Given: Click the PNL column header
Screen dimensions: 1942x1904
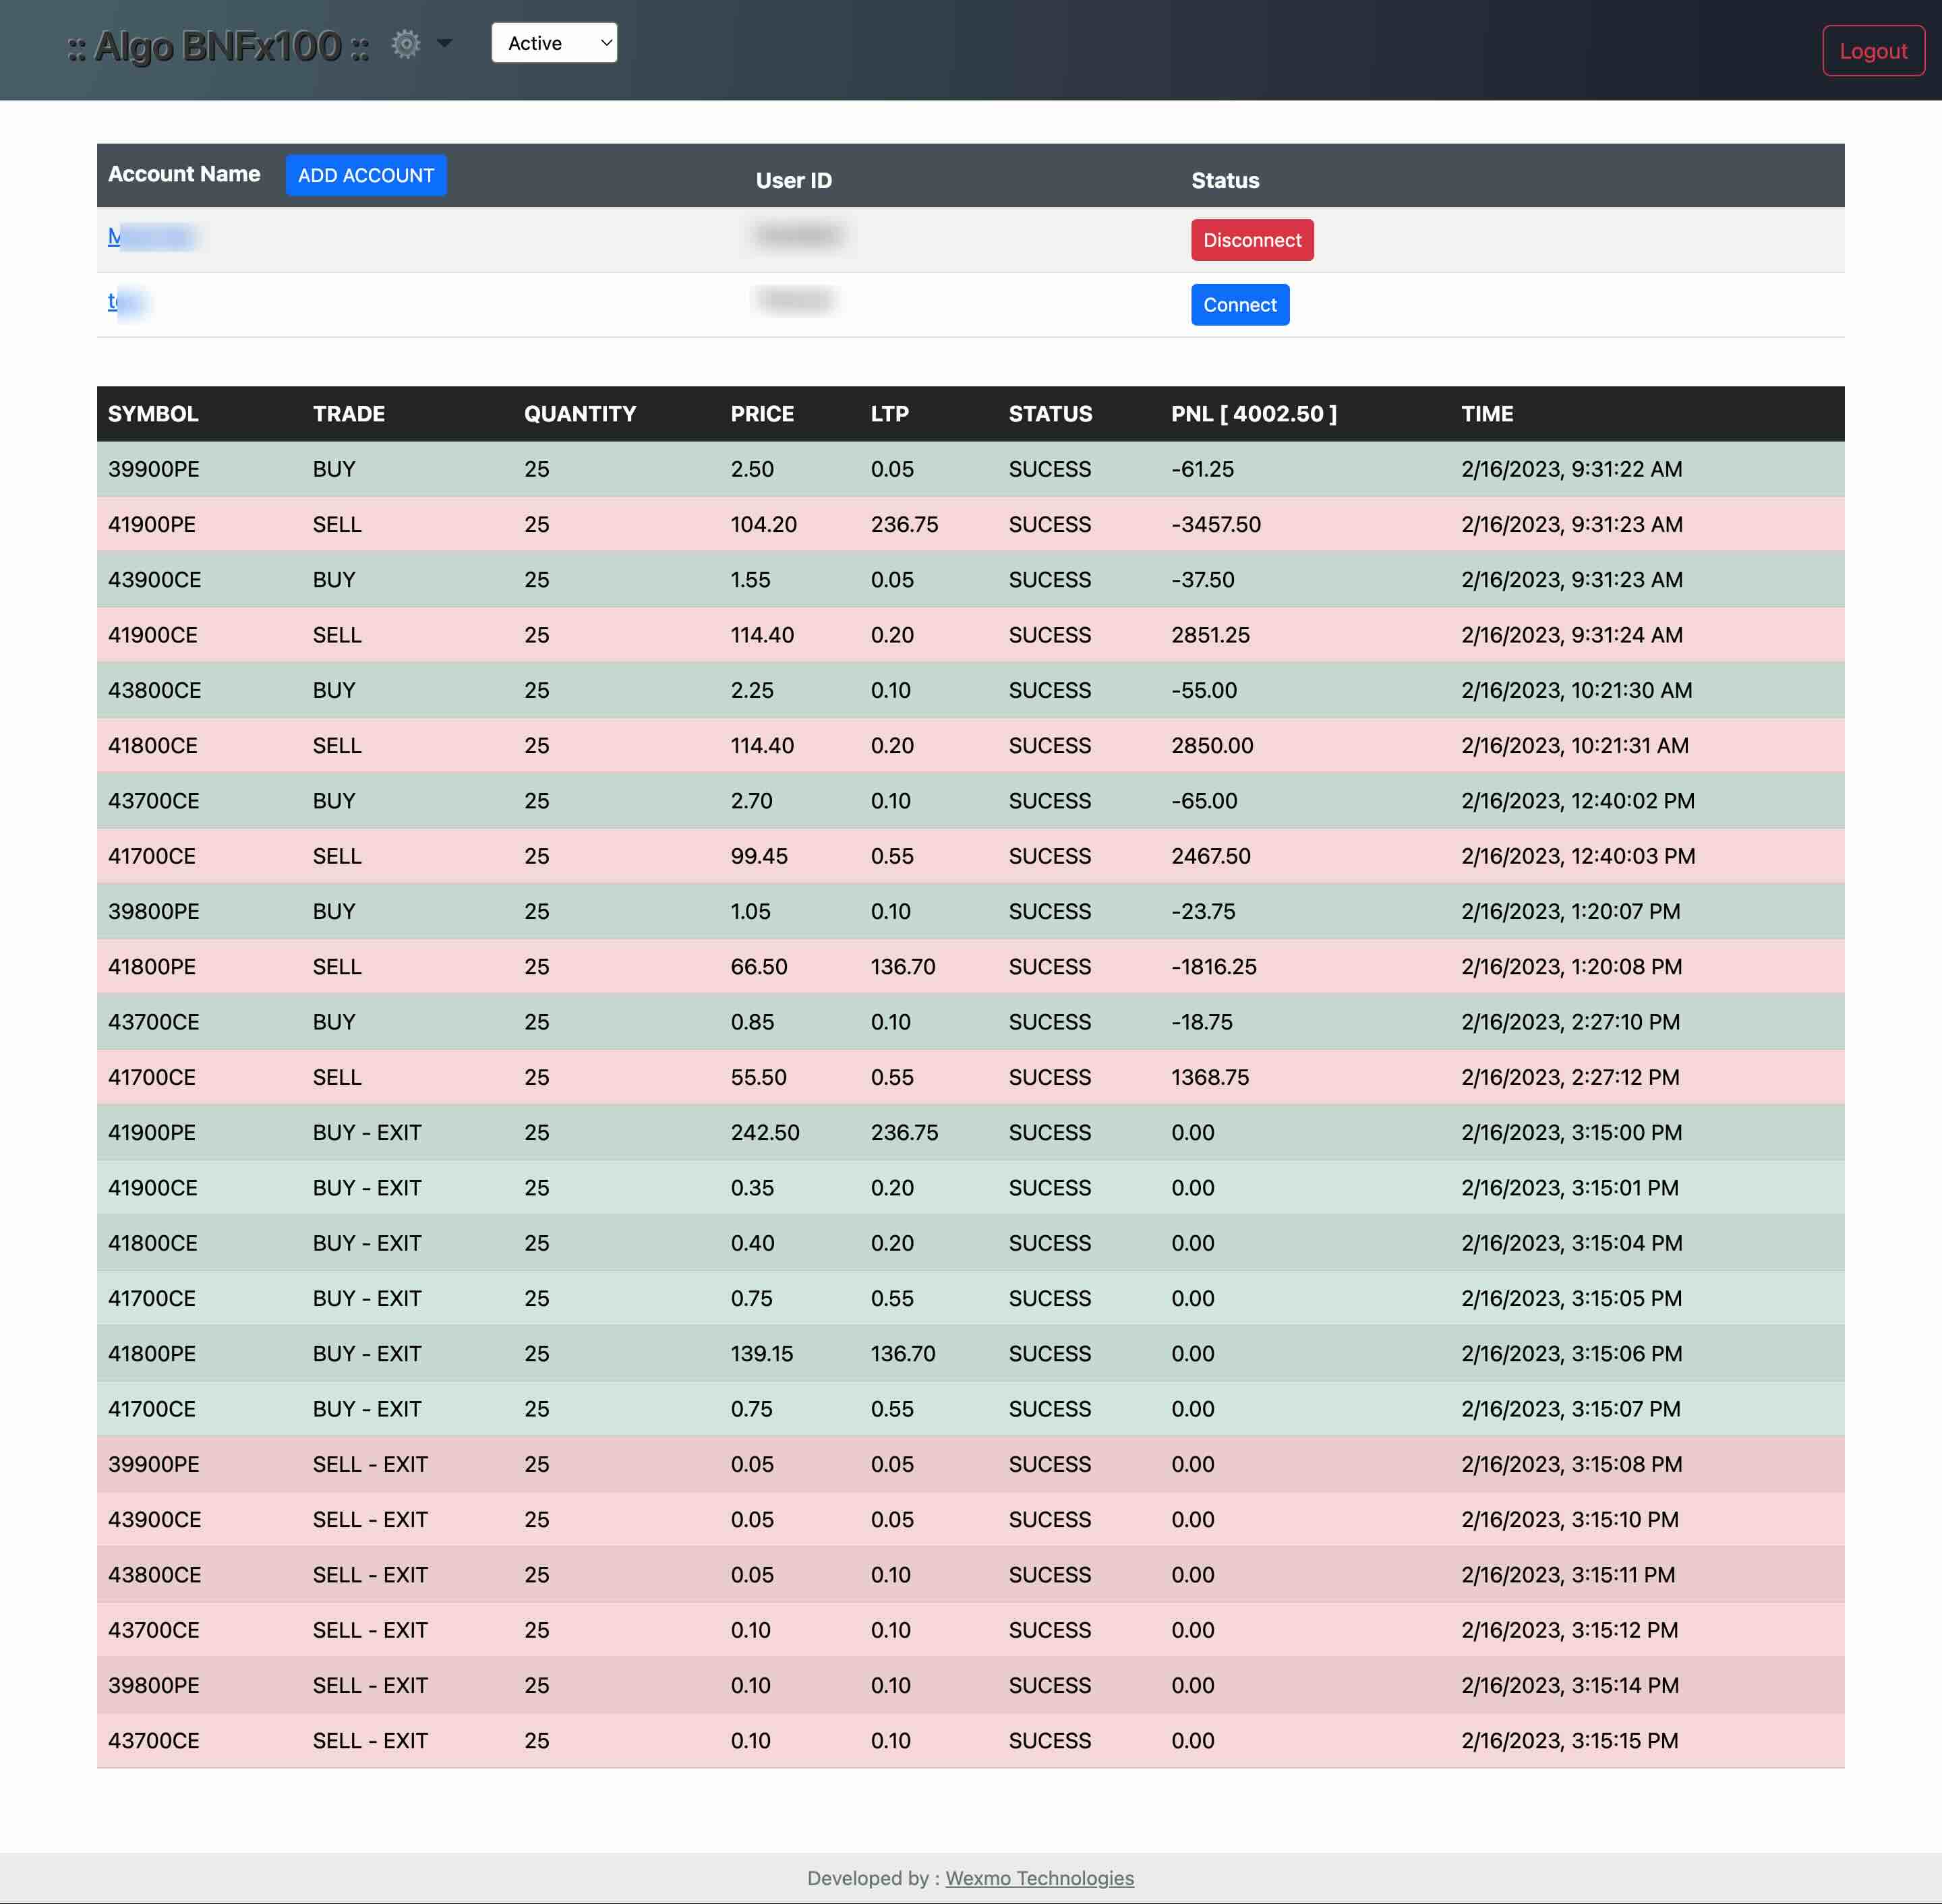Looking at the screenshot, I should [x=1253, y=414].
